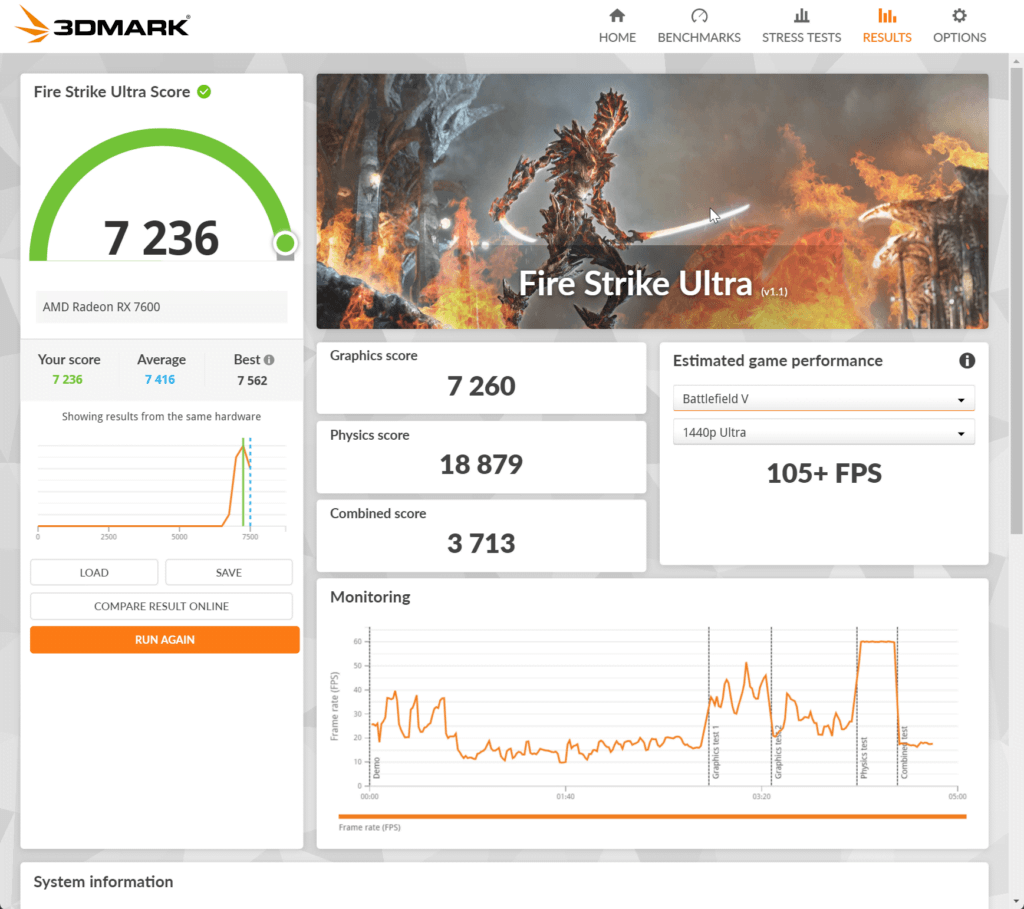Click the Home icon in navigation
This screenshot has height=909, width=1024.
click(x=617, y=16)
